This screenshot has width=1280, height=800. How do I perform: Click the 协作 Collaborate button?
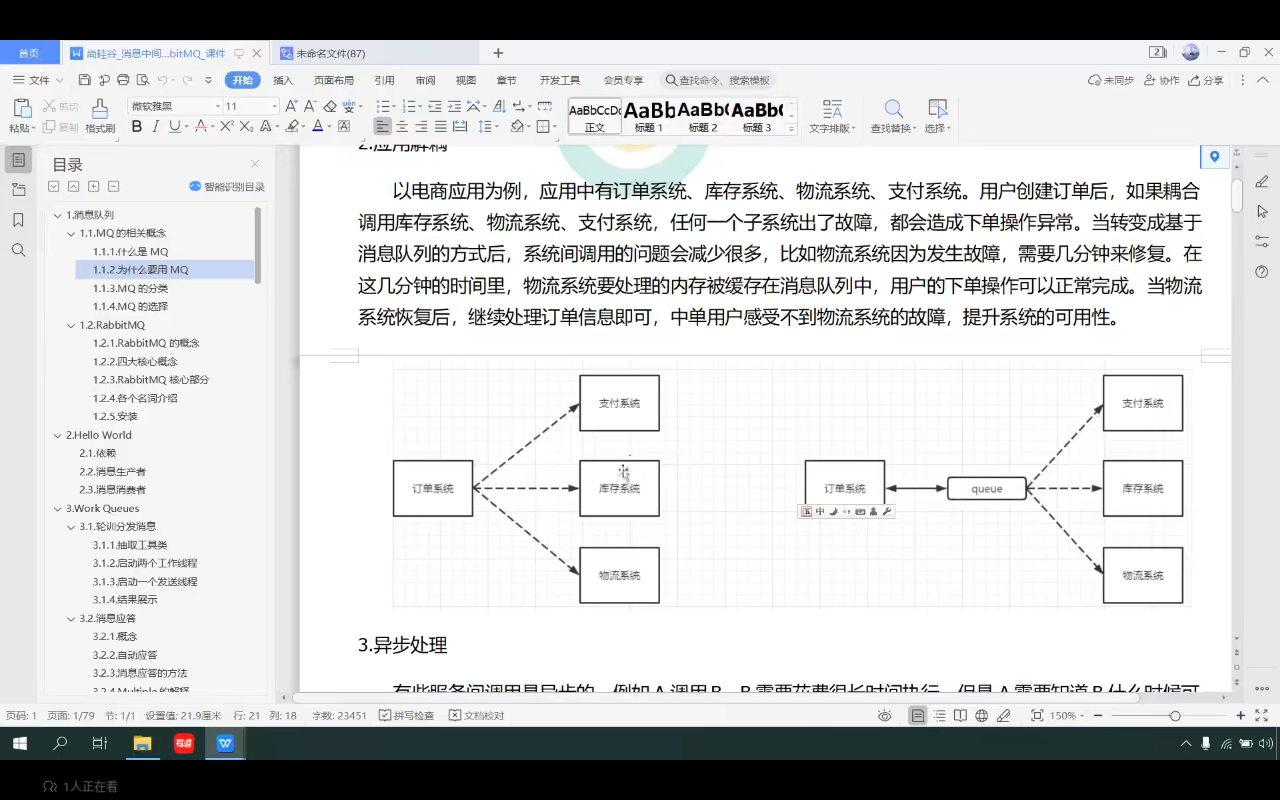pos(1161,80)
